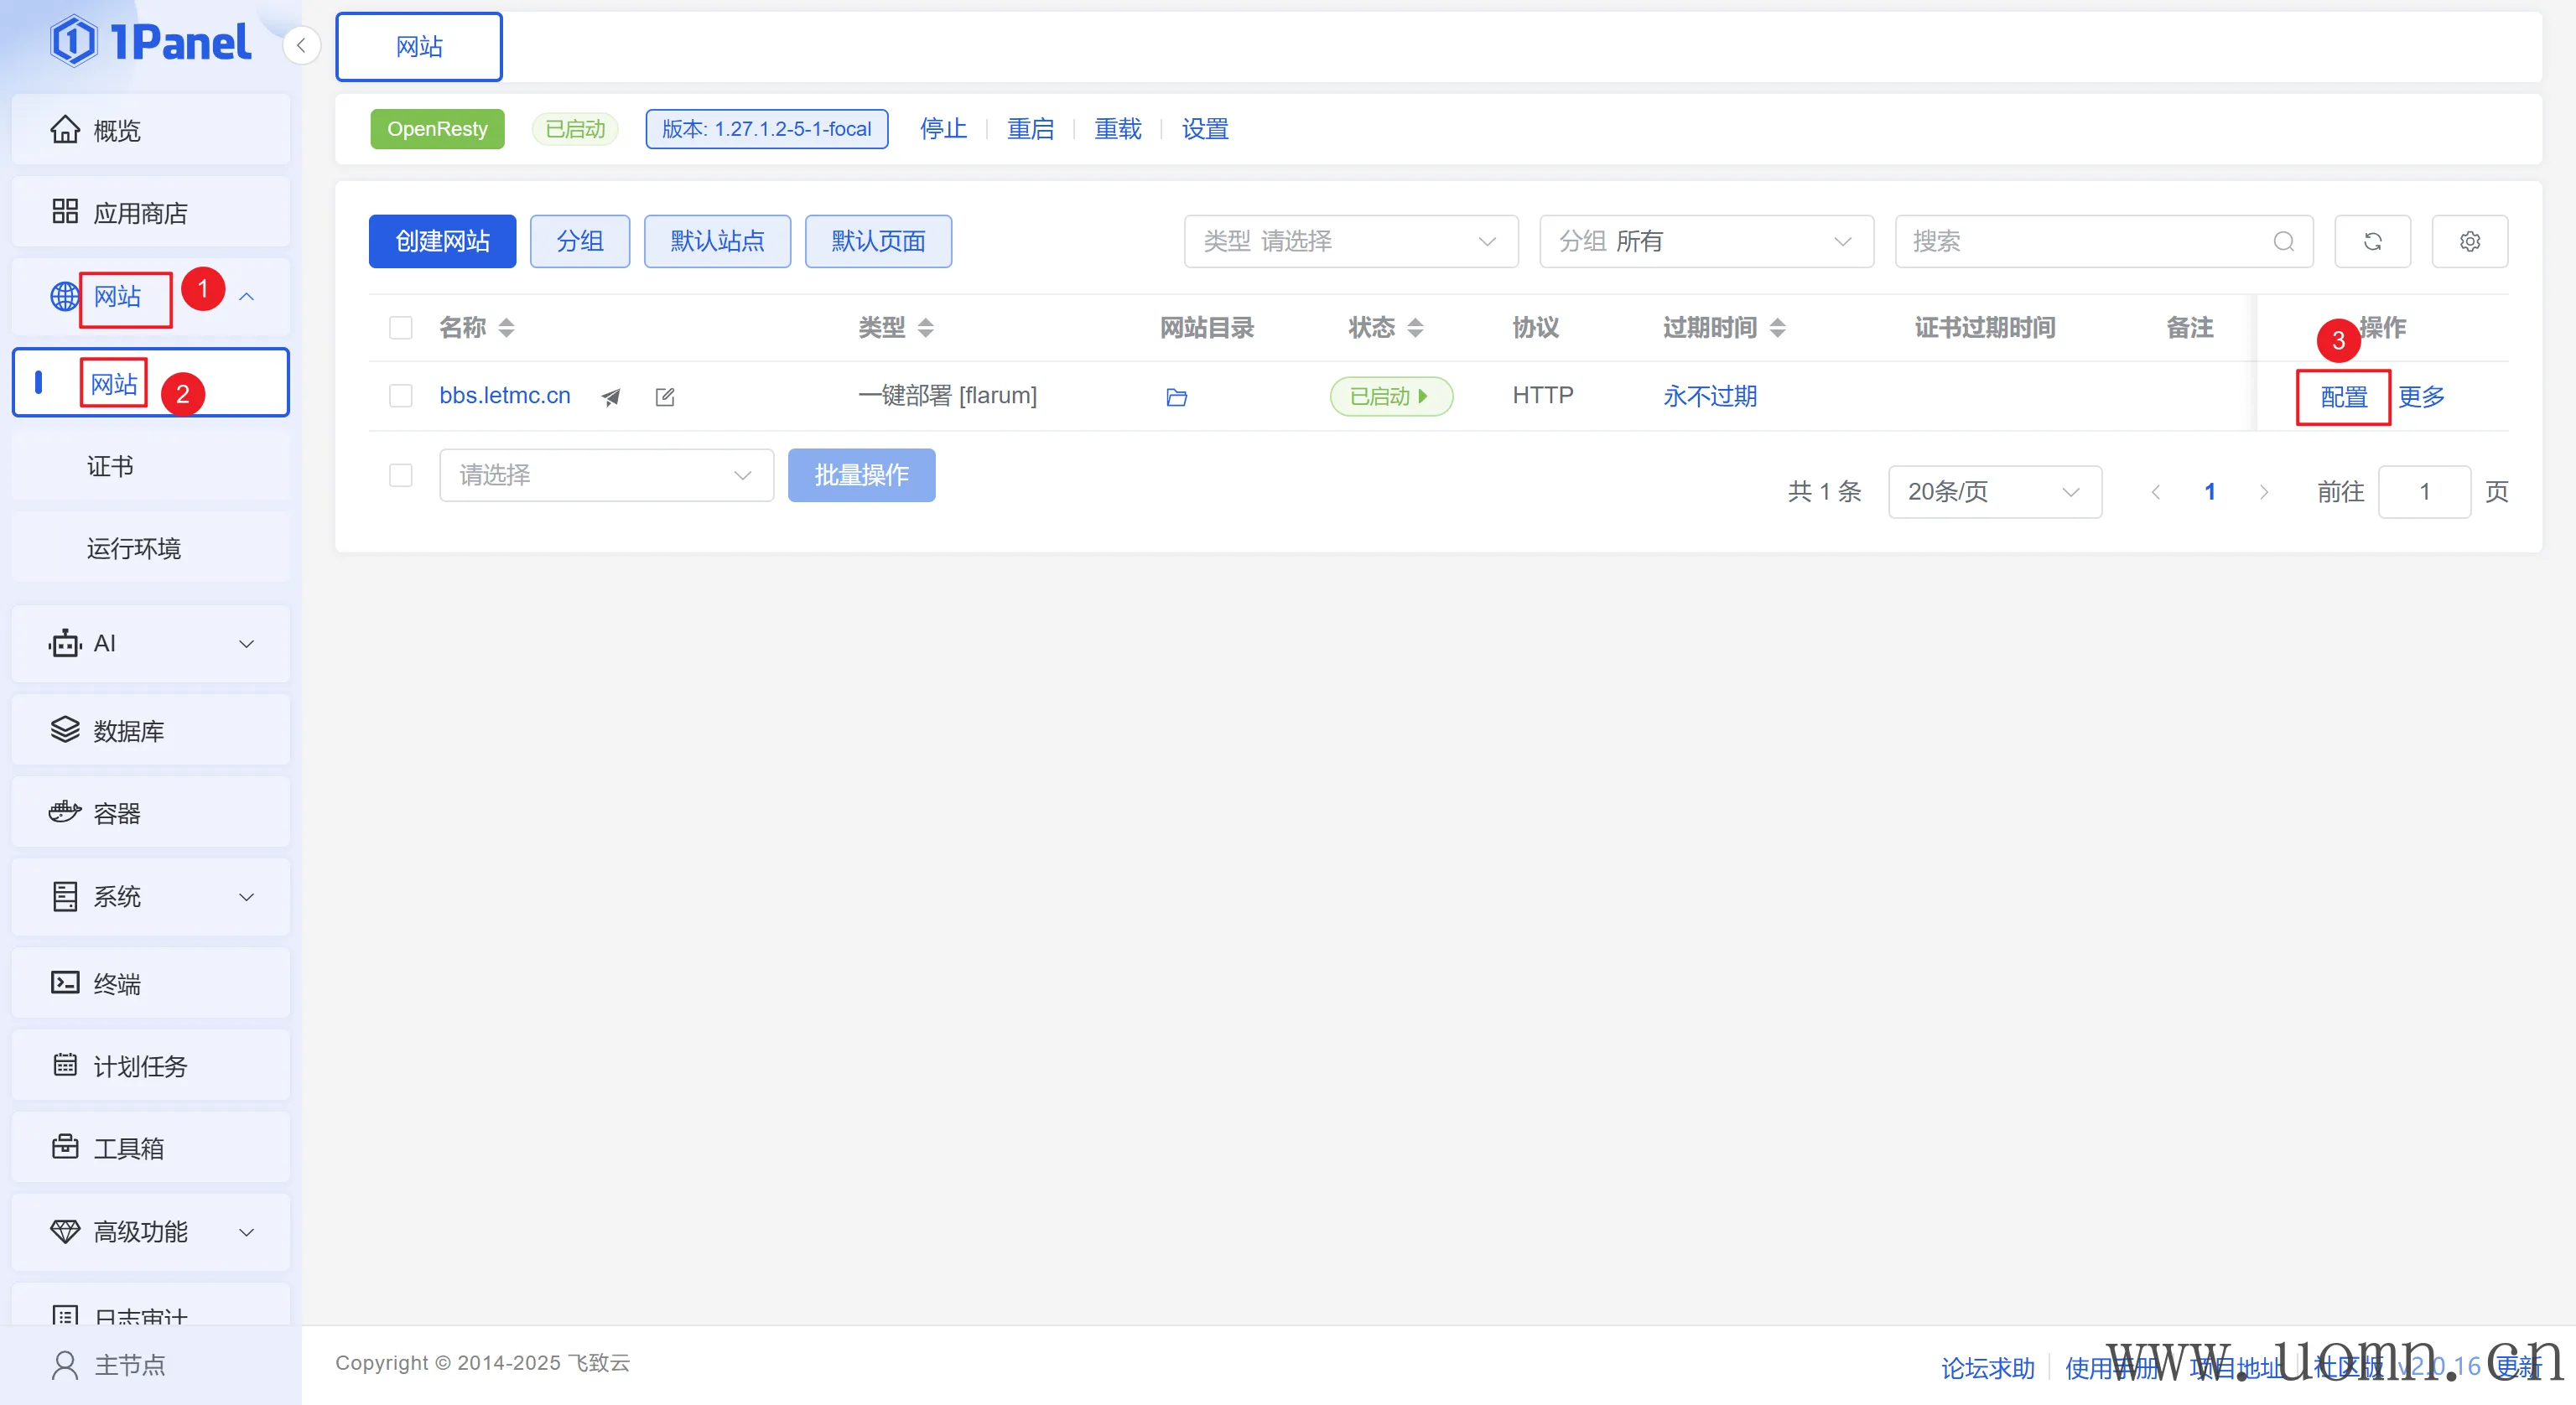Click the paper plane icon beside bbs.letmc.cn
The width and height of the screenshot is (2576, 1405).
pos(610,397)
